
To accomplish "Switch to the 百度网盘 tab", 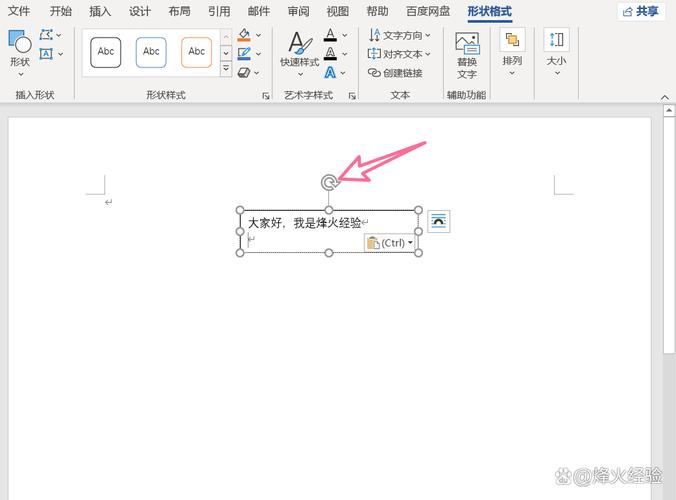I will click(x=428, y=11).
